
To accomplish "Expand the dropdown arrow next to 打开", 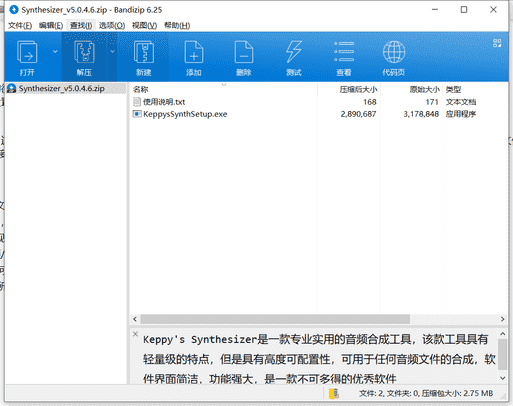I will pyautogui.click(x=55, y=52).
